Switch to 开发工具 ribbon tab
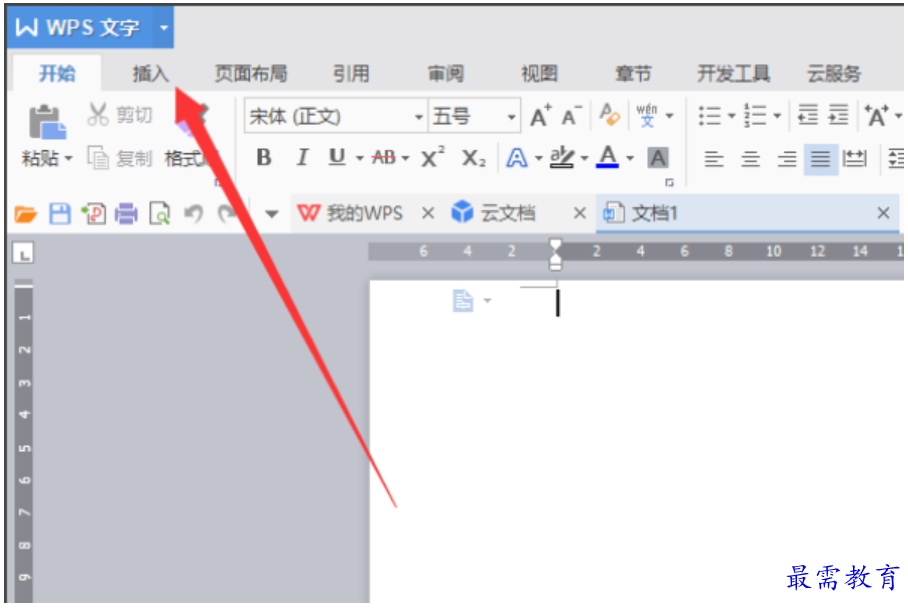 (733, 74)
